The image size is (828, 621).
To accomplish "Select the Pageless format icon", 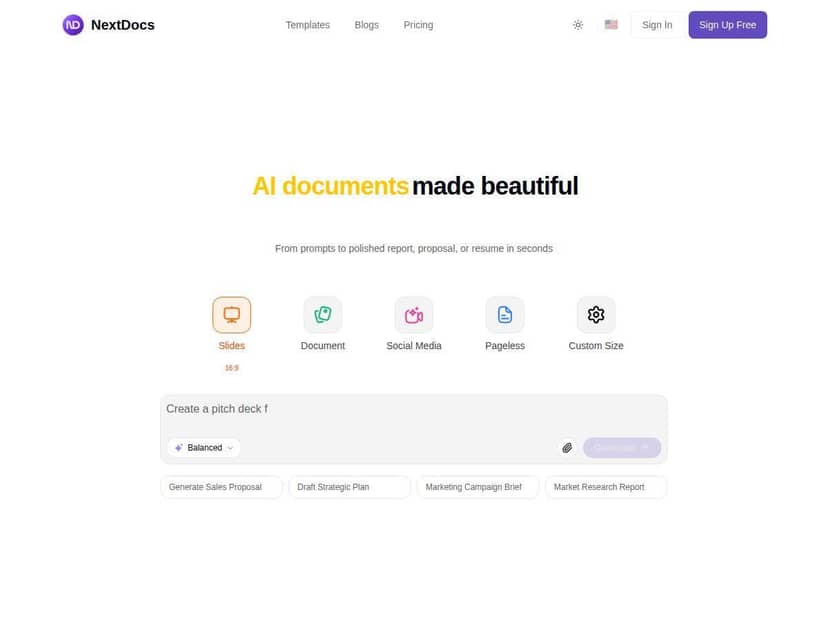I will (504, 313).
